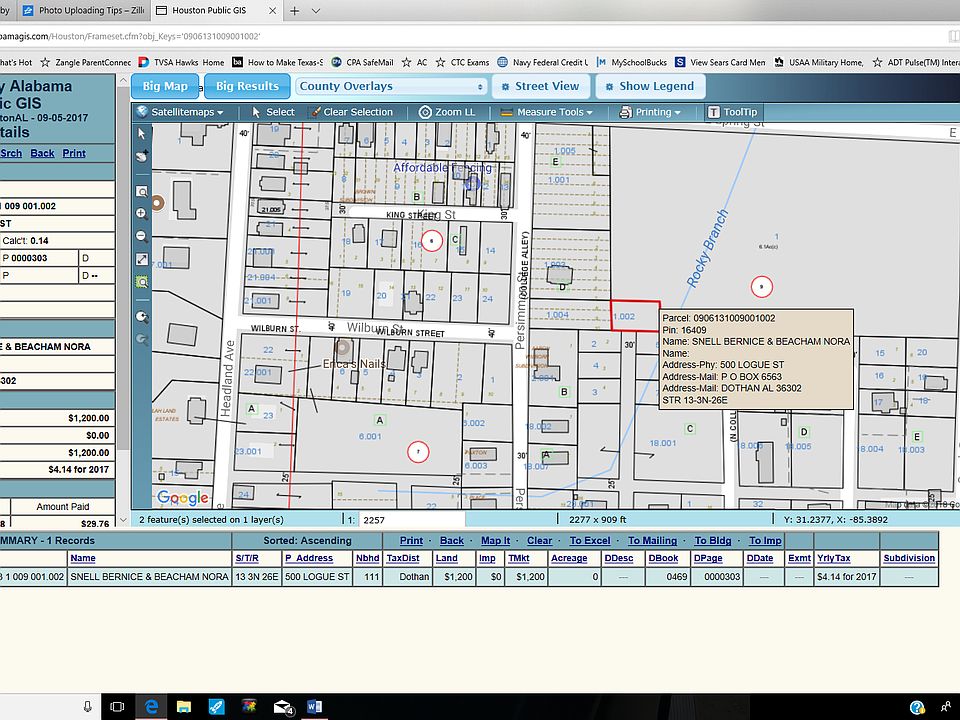
Task: Click the Print link in details panel
Action: click(74, 153)
